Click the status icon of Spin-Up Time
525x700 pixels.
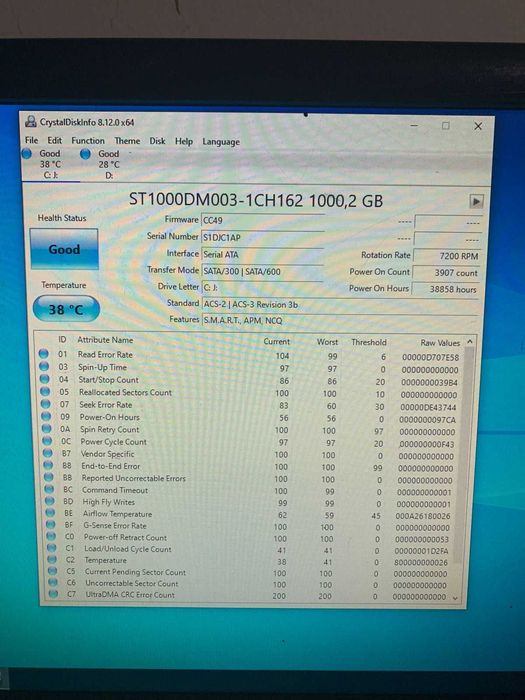pyautogui.click(x=44, y=366)
